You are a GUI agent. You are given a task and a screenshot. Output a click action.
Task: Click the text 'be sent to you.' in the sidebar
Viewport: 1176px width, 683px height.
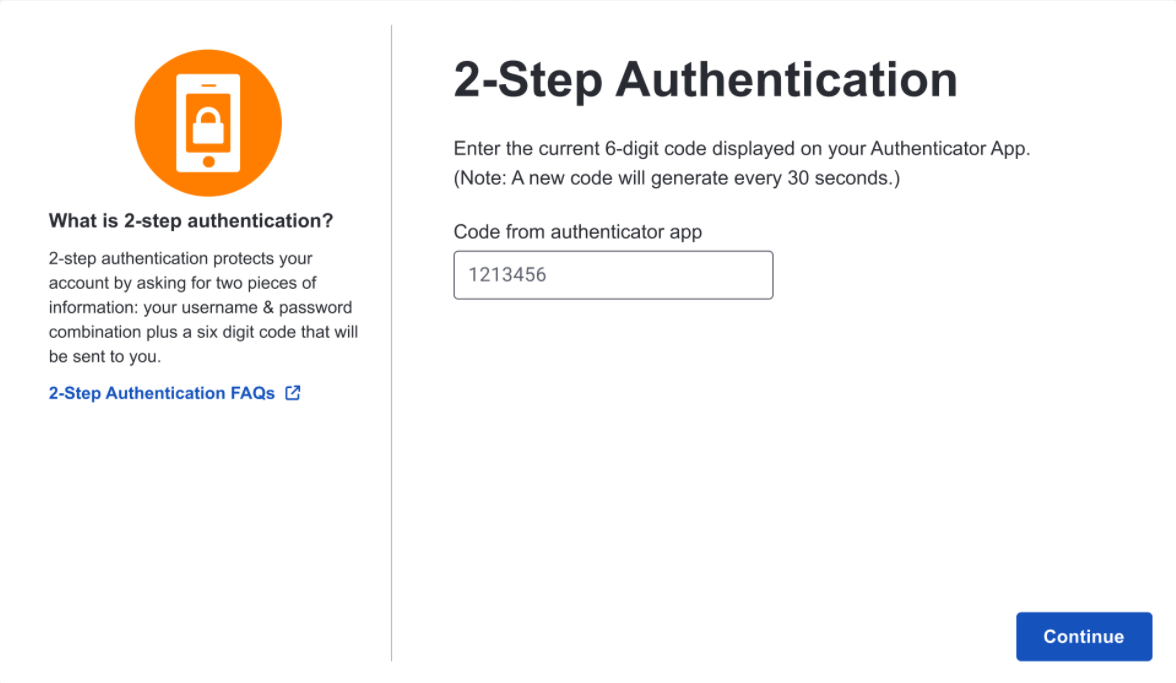pyautogui.click(x=105, y=357)
